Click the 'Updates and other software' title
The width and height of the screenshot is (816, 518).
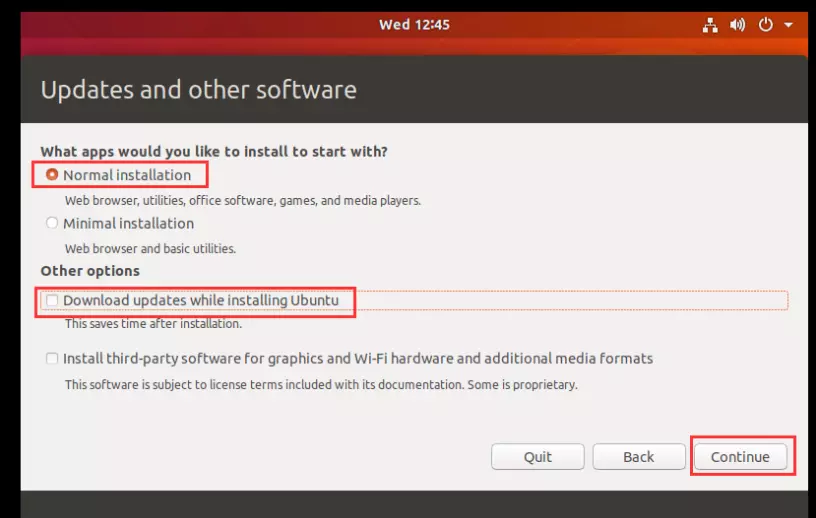pos(199,90)
